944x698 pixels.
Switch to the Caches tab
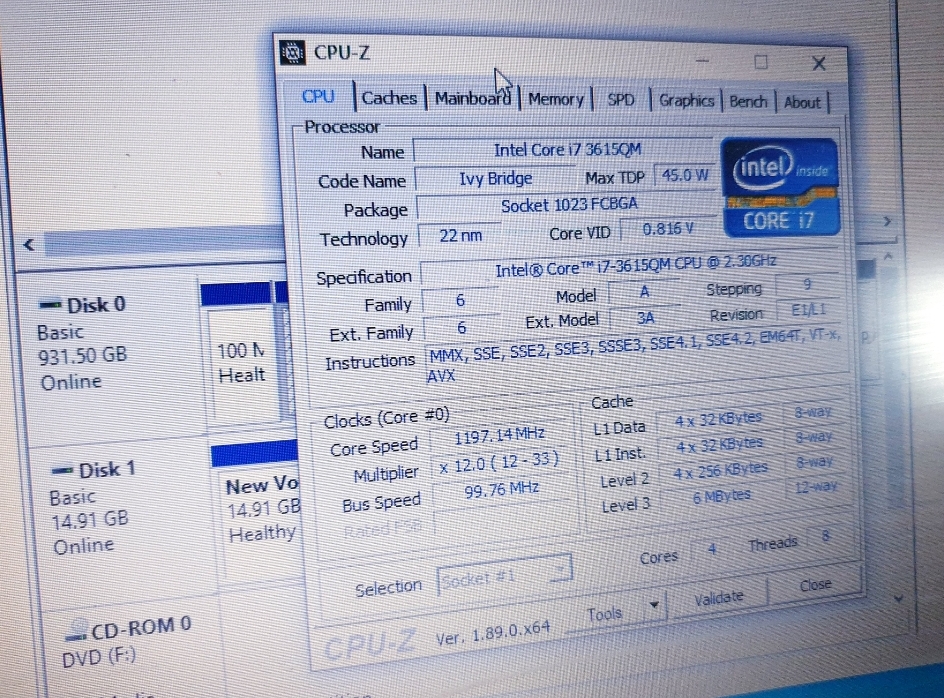tap(389, 98)
